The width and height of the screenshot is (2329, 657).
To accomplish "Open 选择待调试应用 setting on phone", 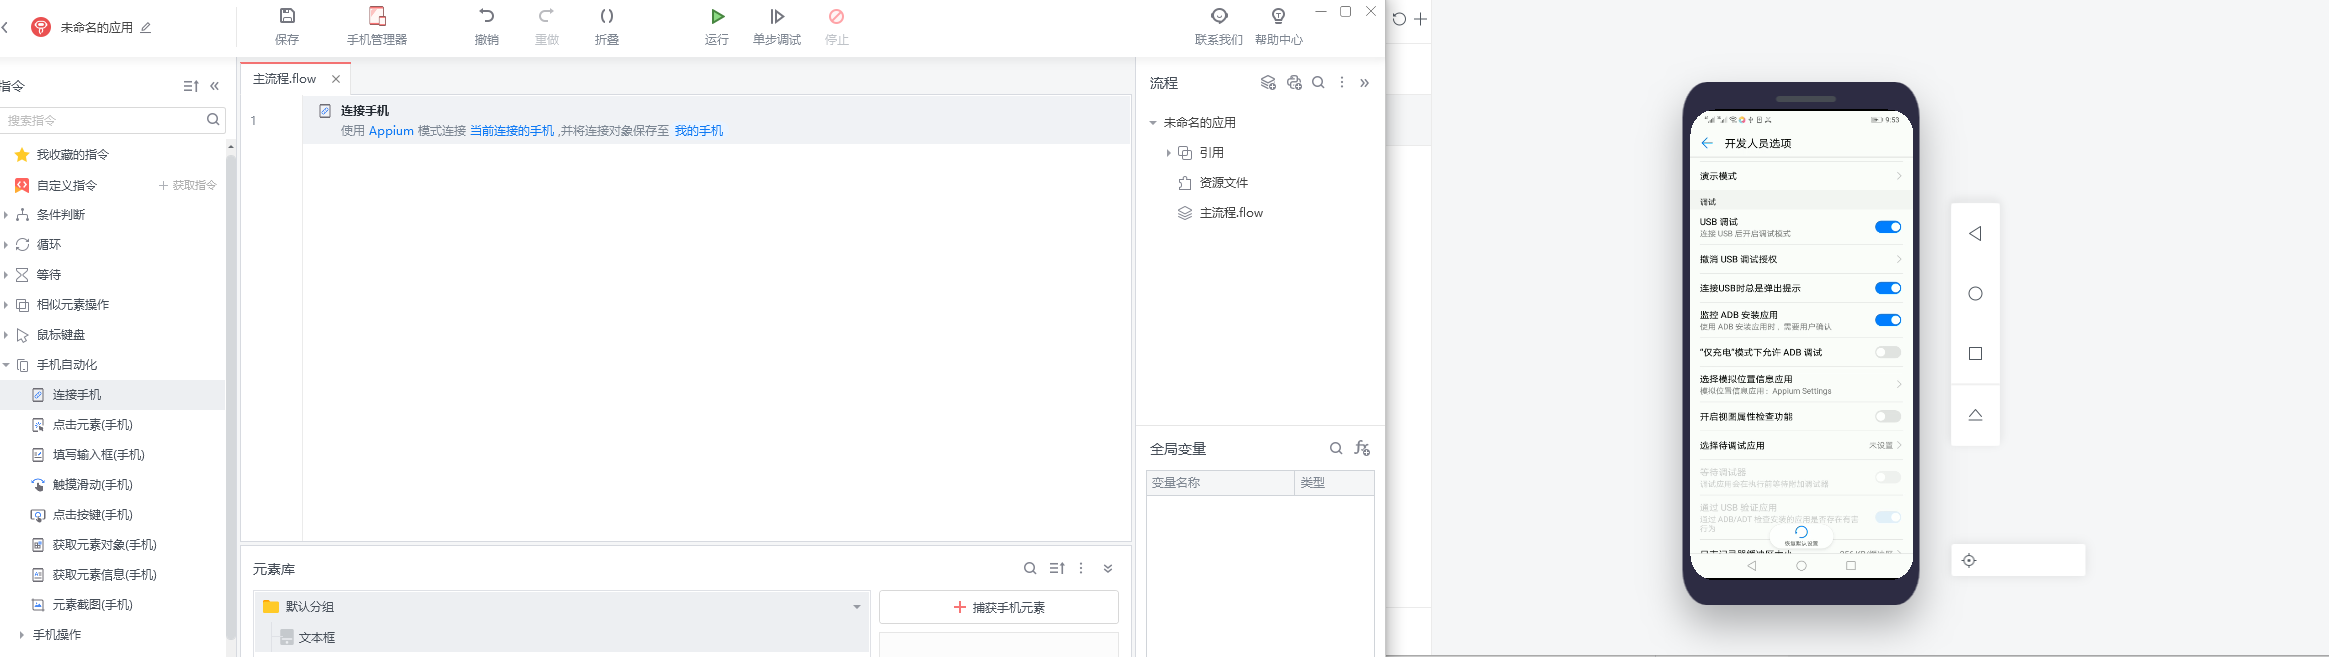I will coord(1801,445).
